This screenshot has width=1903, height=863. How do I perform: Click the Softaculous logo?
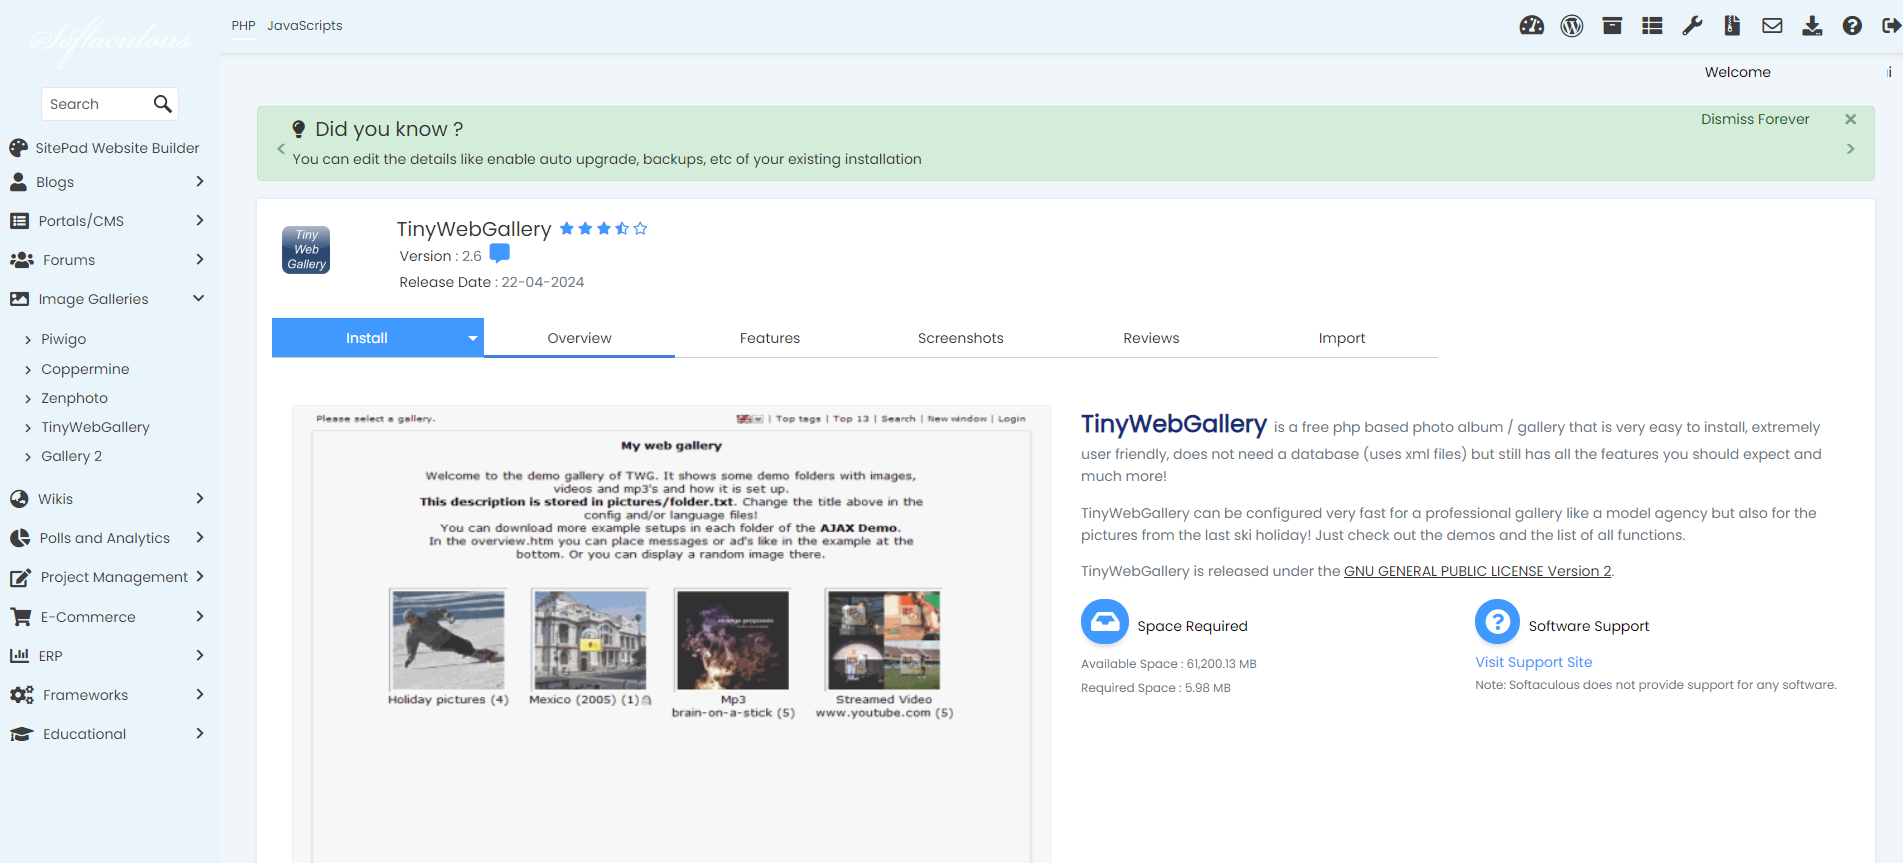(x=110, y=40)
